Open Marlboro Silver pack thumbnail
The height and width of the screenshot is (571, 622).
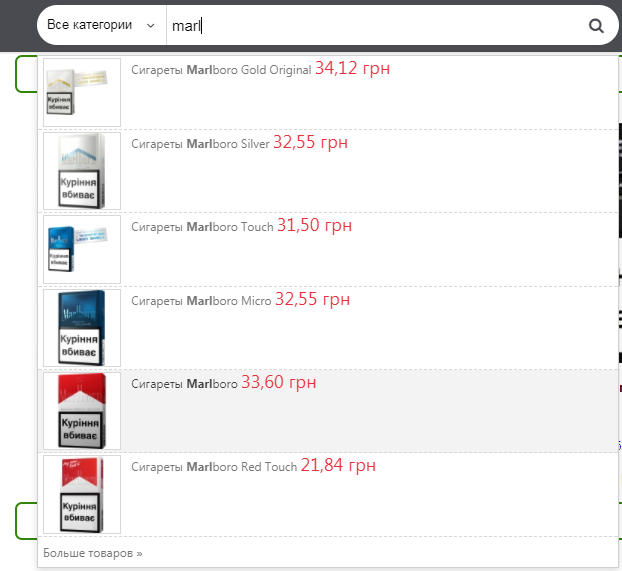point(82,171)
